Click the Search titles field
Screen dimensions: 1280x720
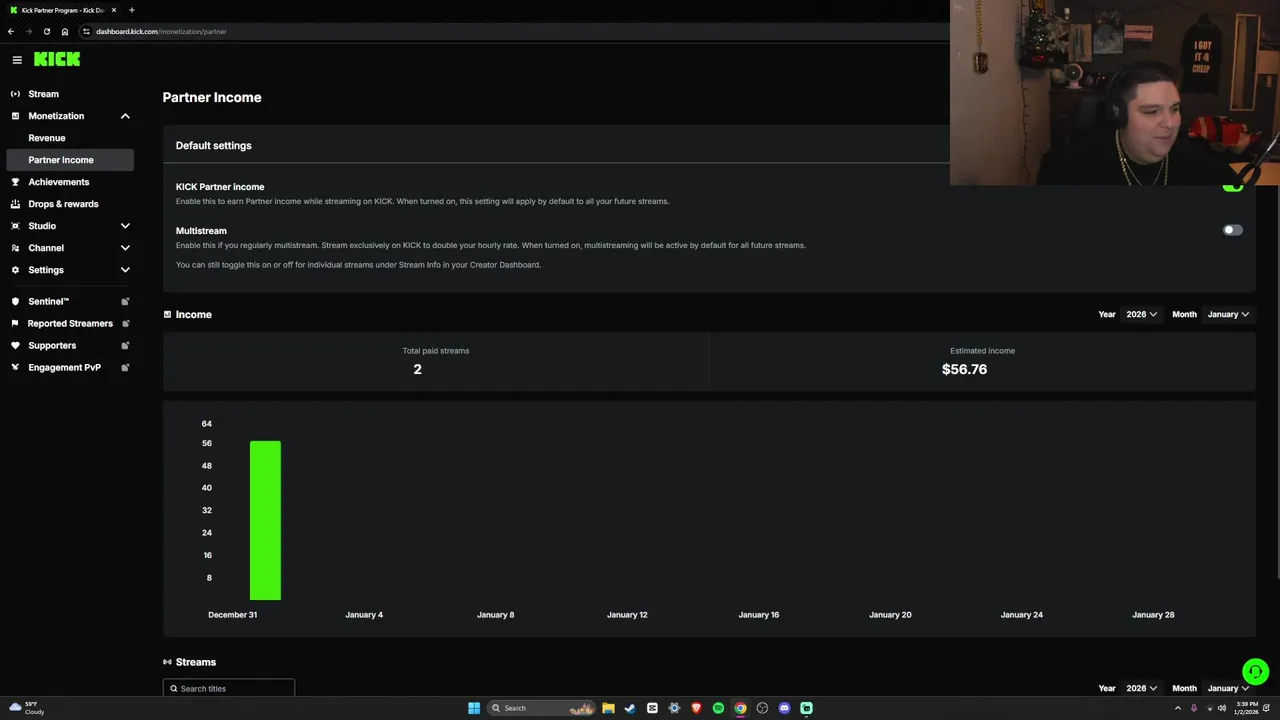[x=229, y=688]
